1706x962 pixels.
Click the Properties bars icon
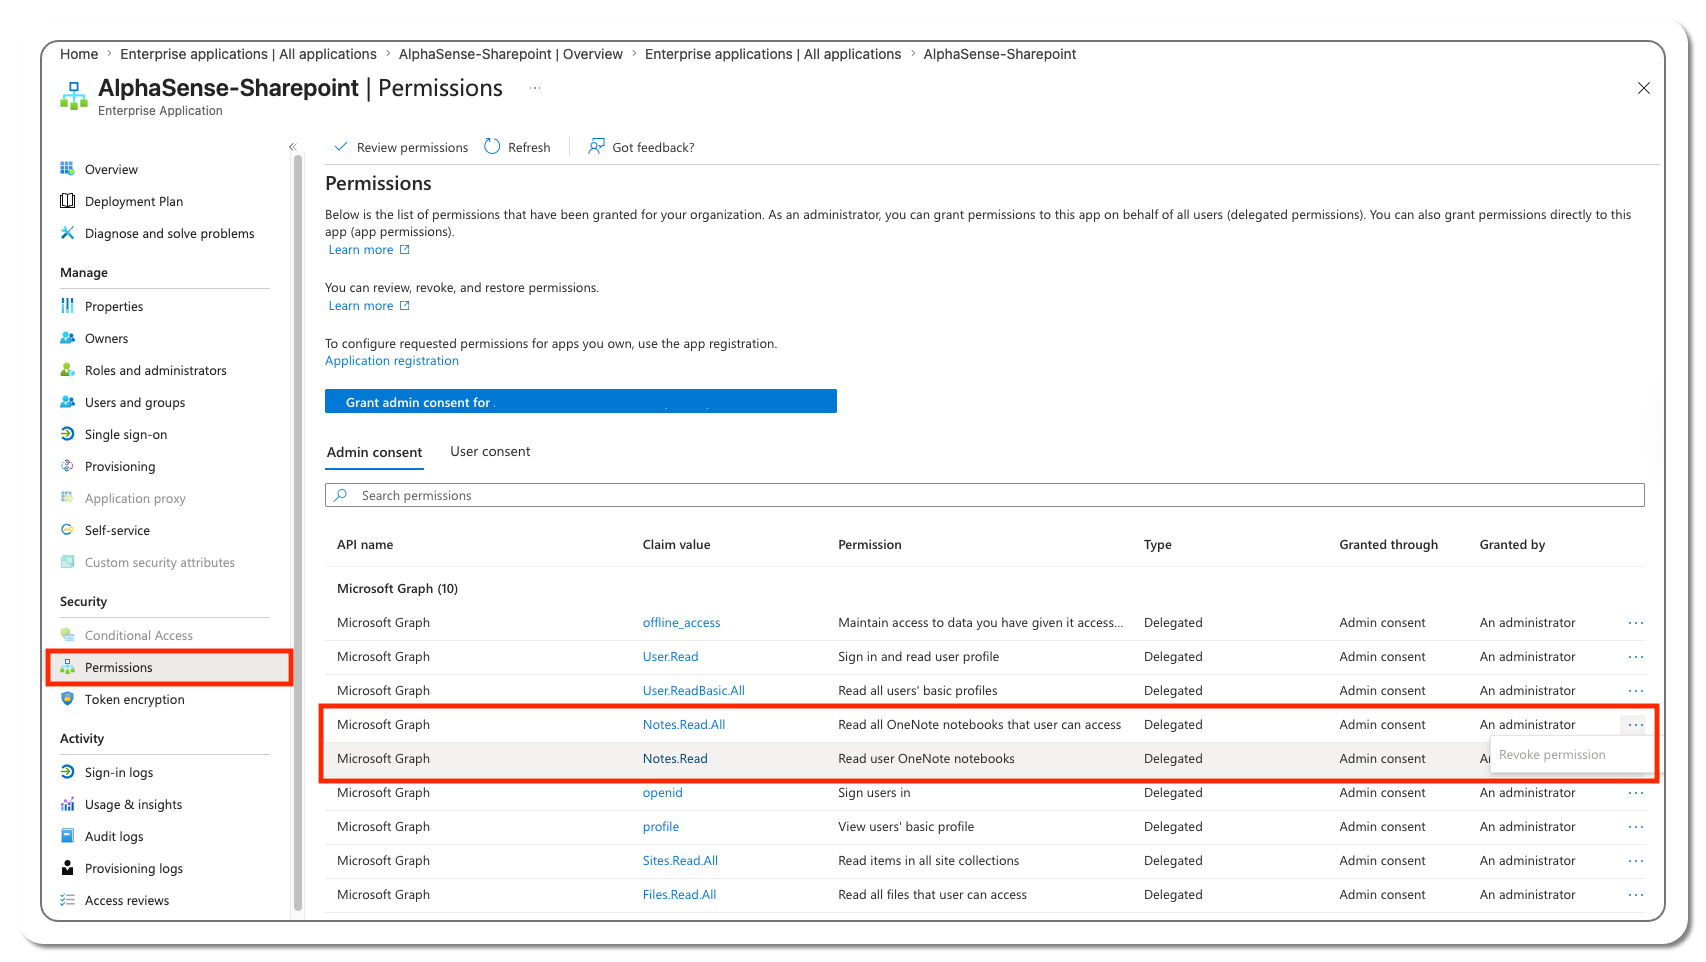click(67, 306)
